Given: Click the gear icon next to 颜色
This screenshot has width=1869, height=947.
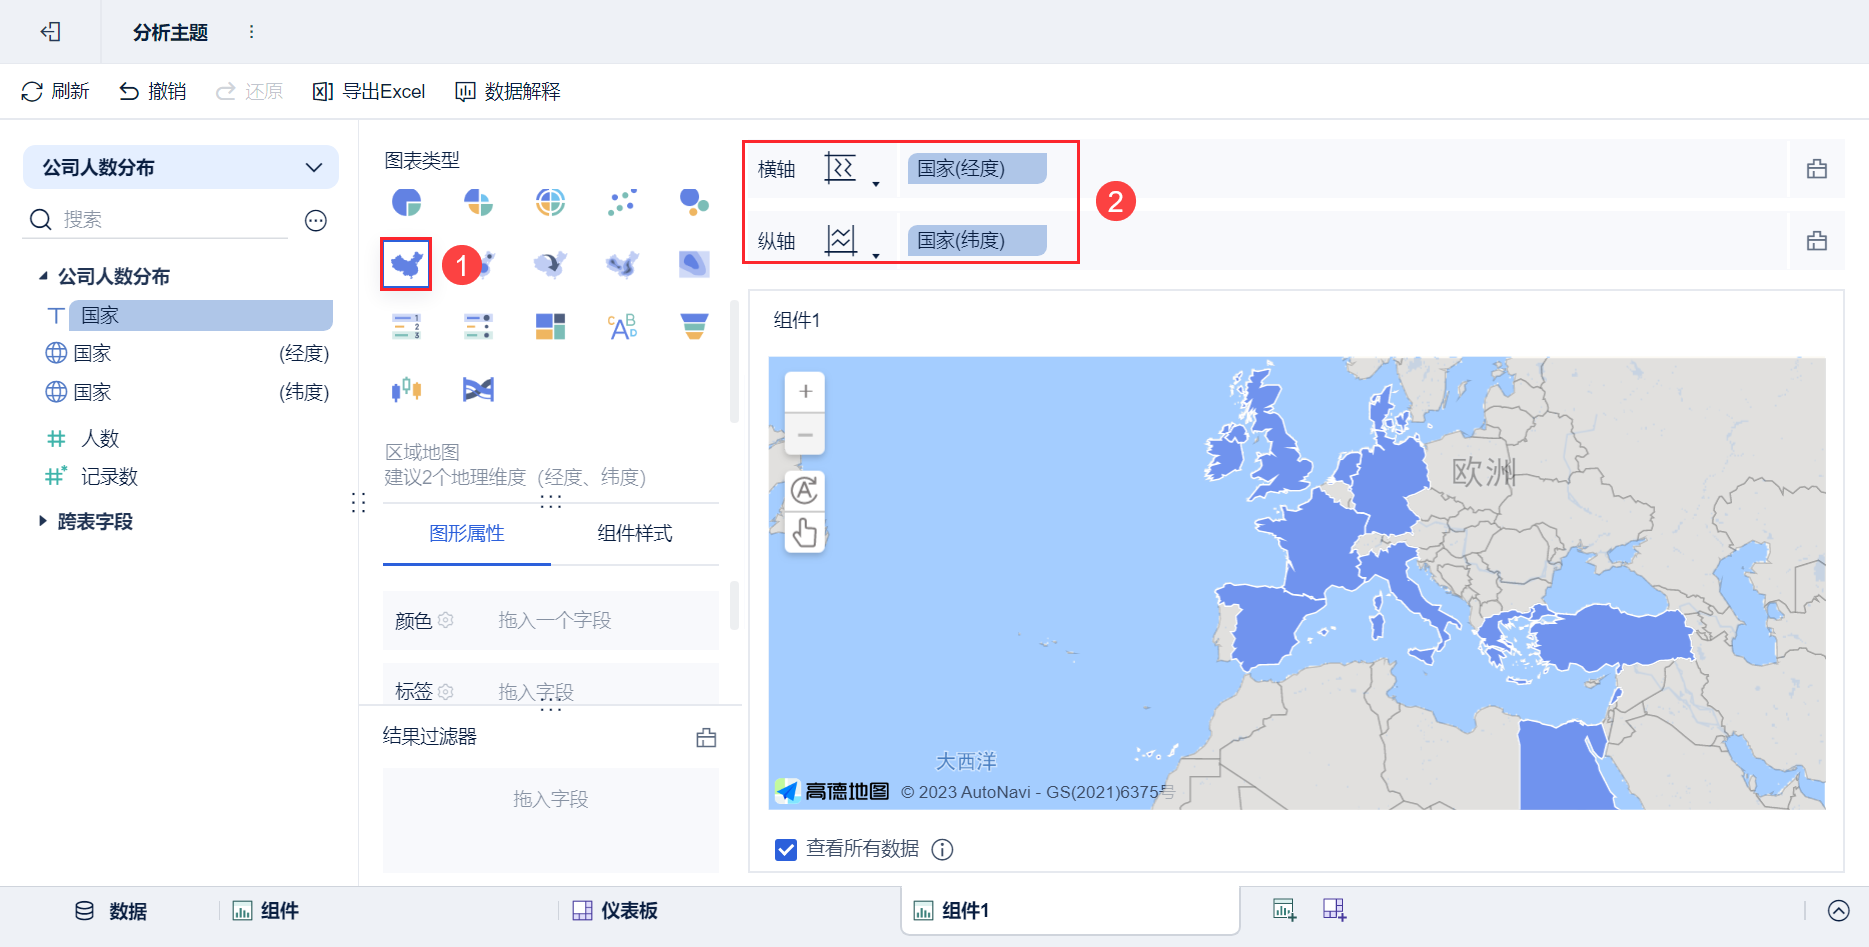Looking at the screenshot, I should pyautogui.click(x=446, y=620).
